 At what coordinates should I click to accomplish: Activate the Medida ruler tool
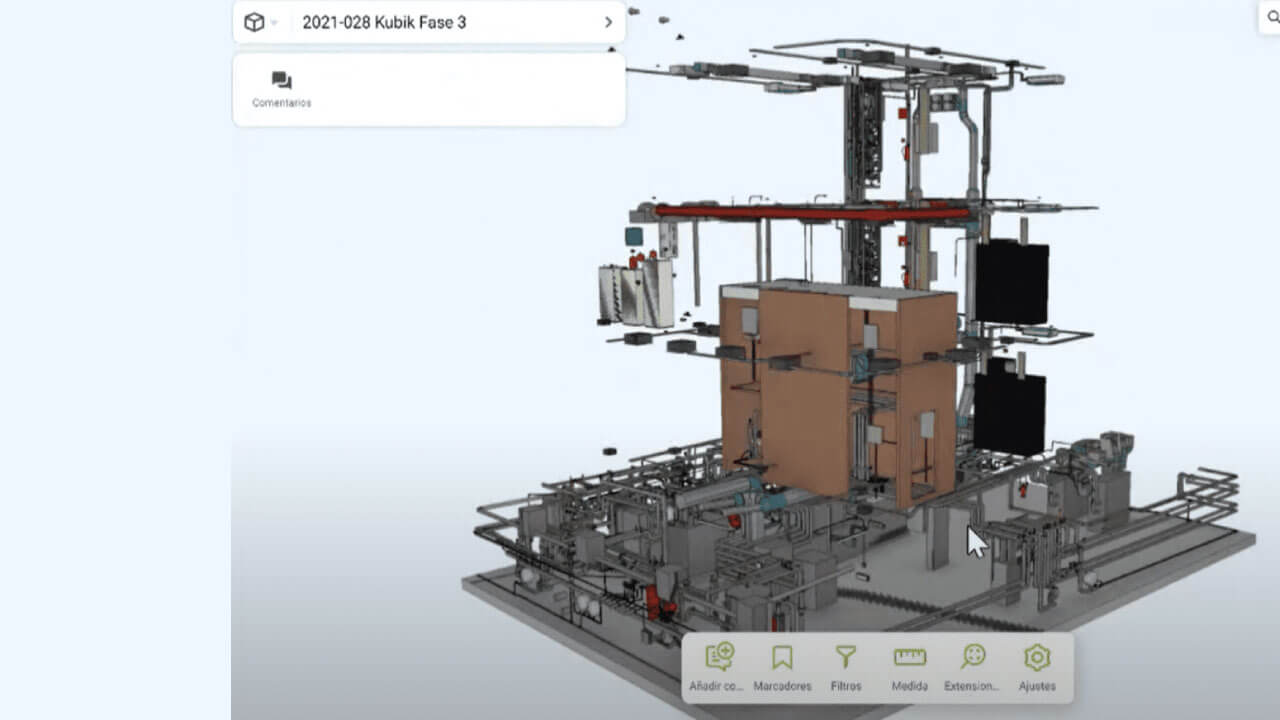pos(910,667)
